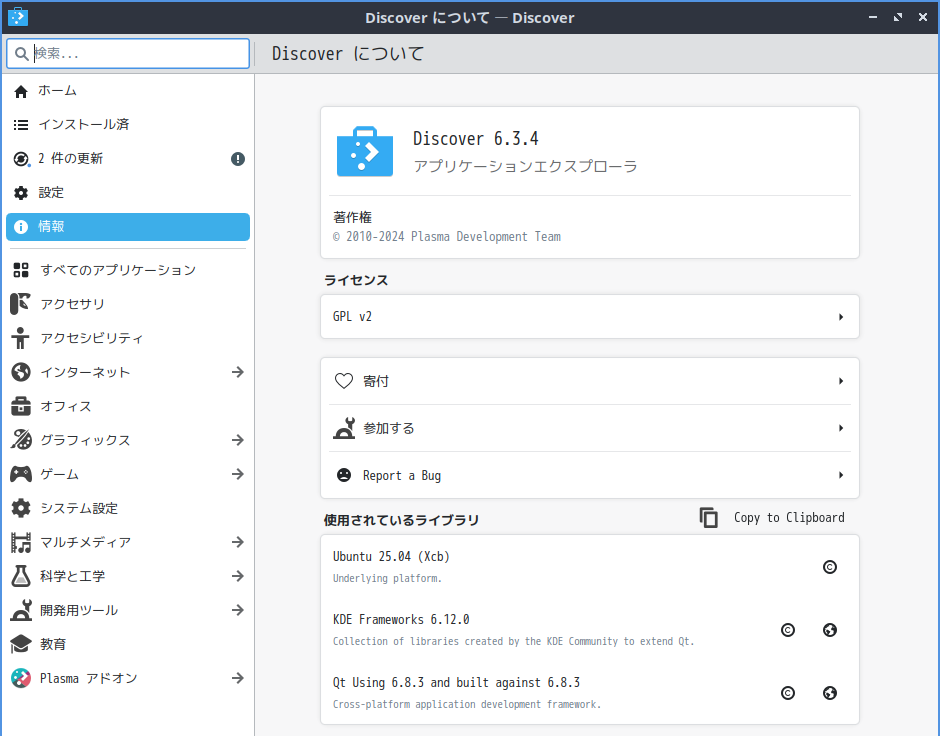
Task: Click the Accessories category icon
Action: [21, 304]
